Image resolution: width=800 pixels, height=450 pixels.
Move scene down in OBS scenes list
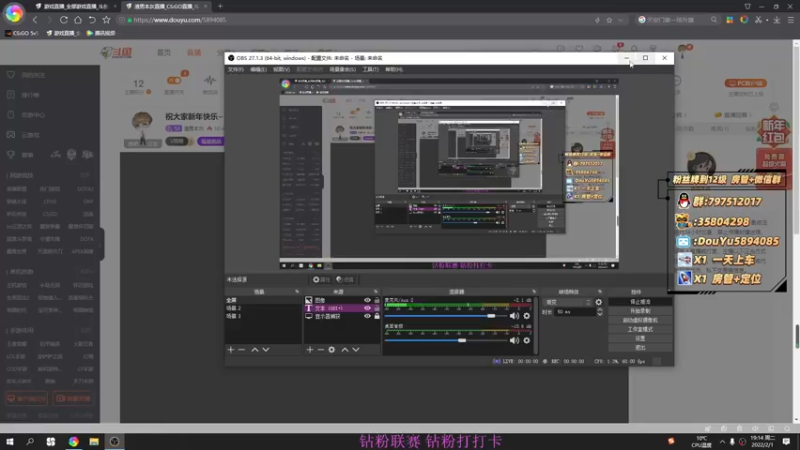[266, 350]
